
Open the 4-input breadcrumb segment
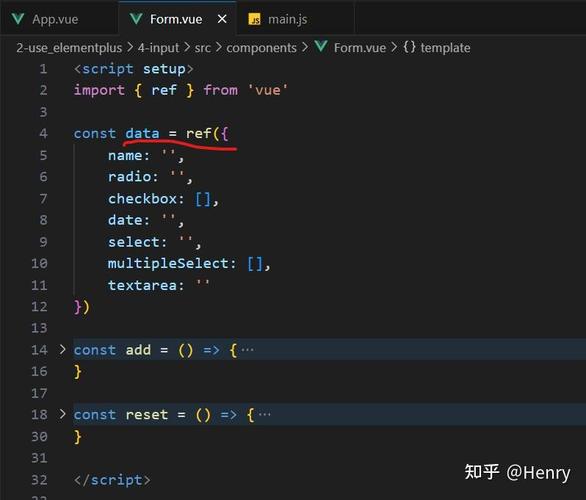point(158,48)
